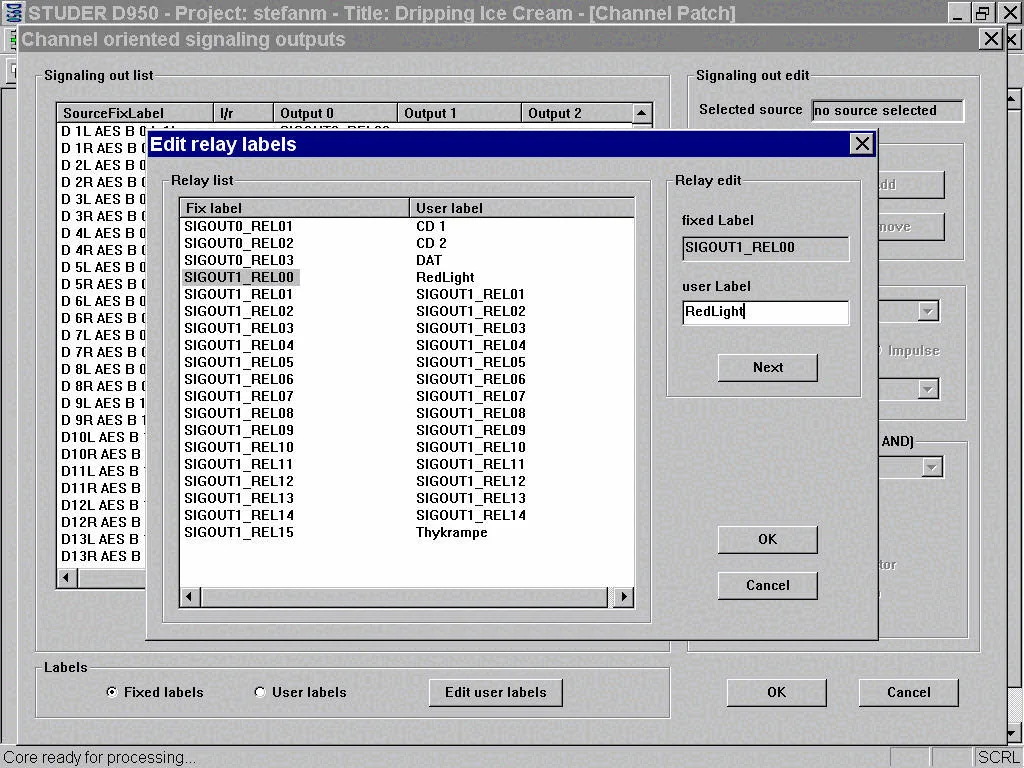Click relay list scrollbar right arrow

624,596
